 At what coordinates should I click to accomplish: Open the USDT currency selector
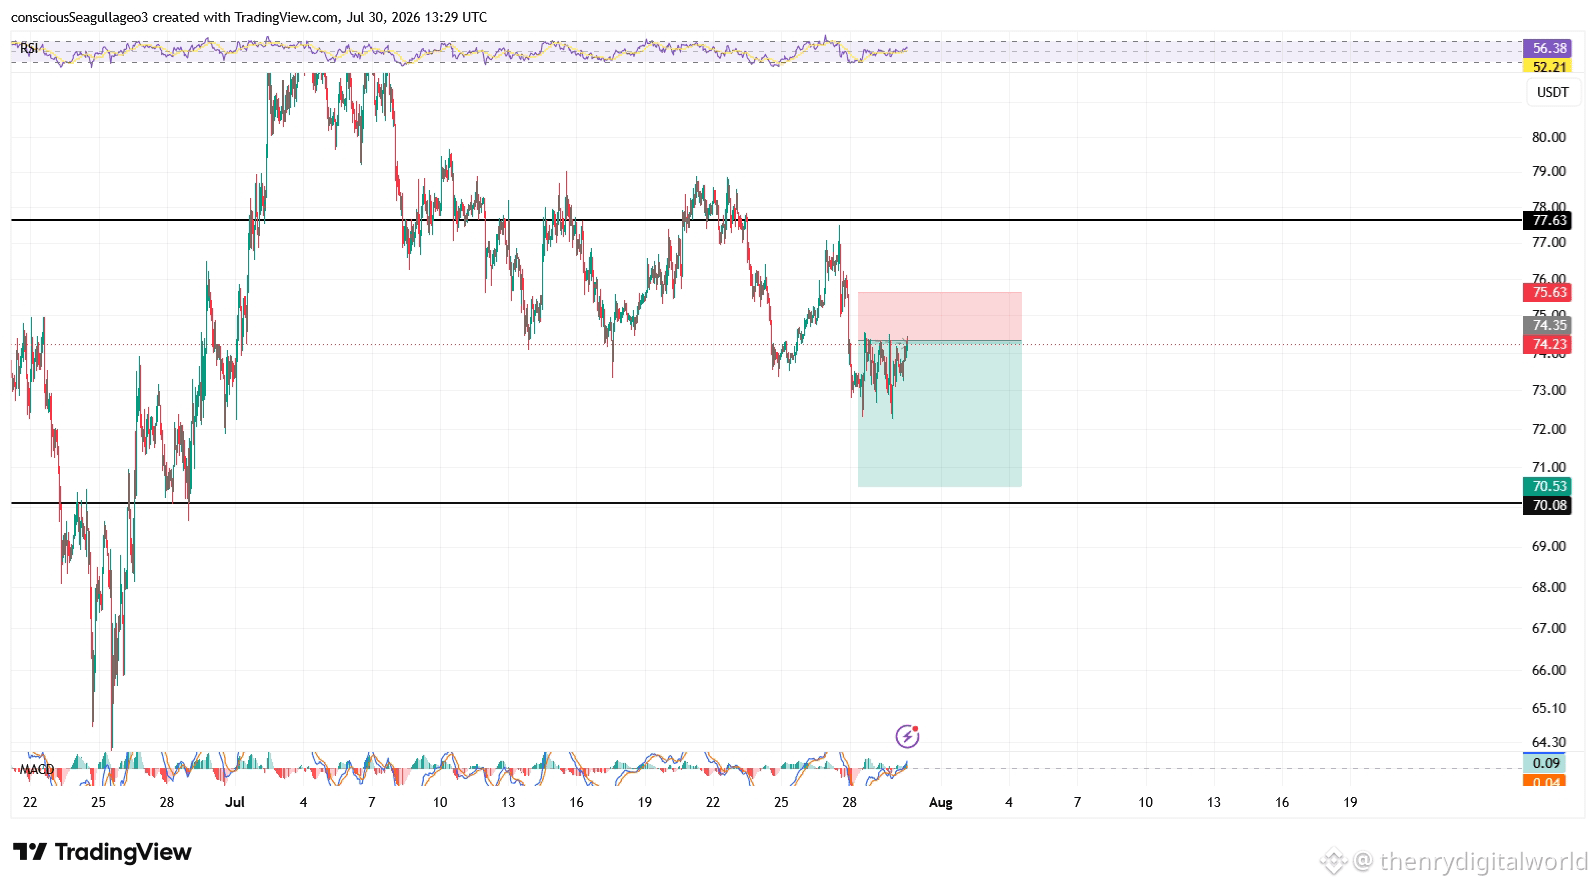click(1553, 92)
